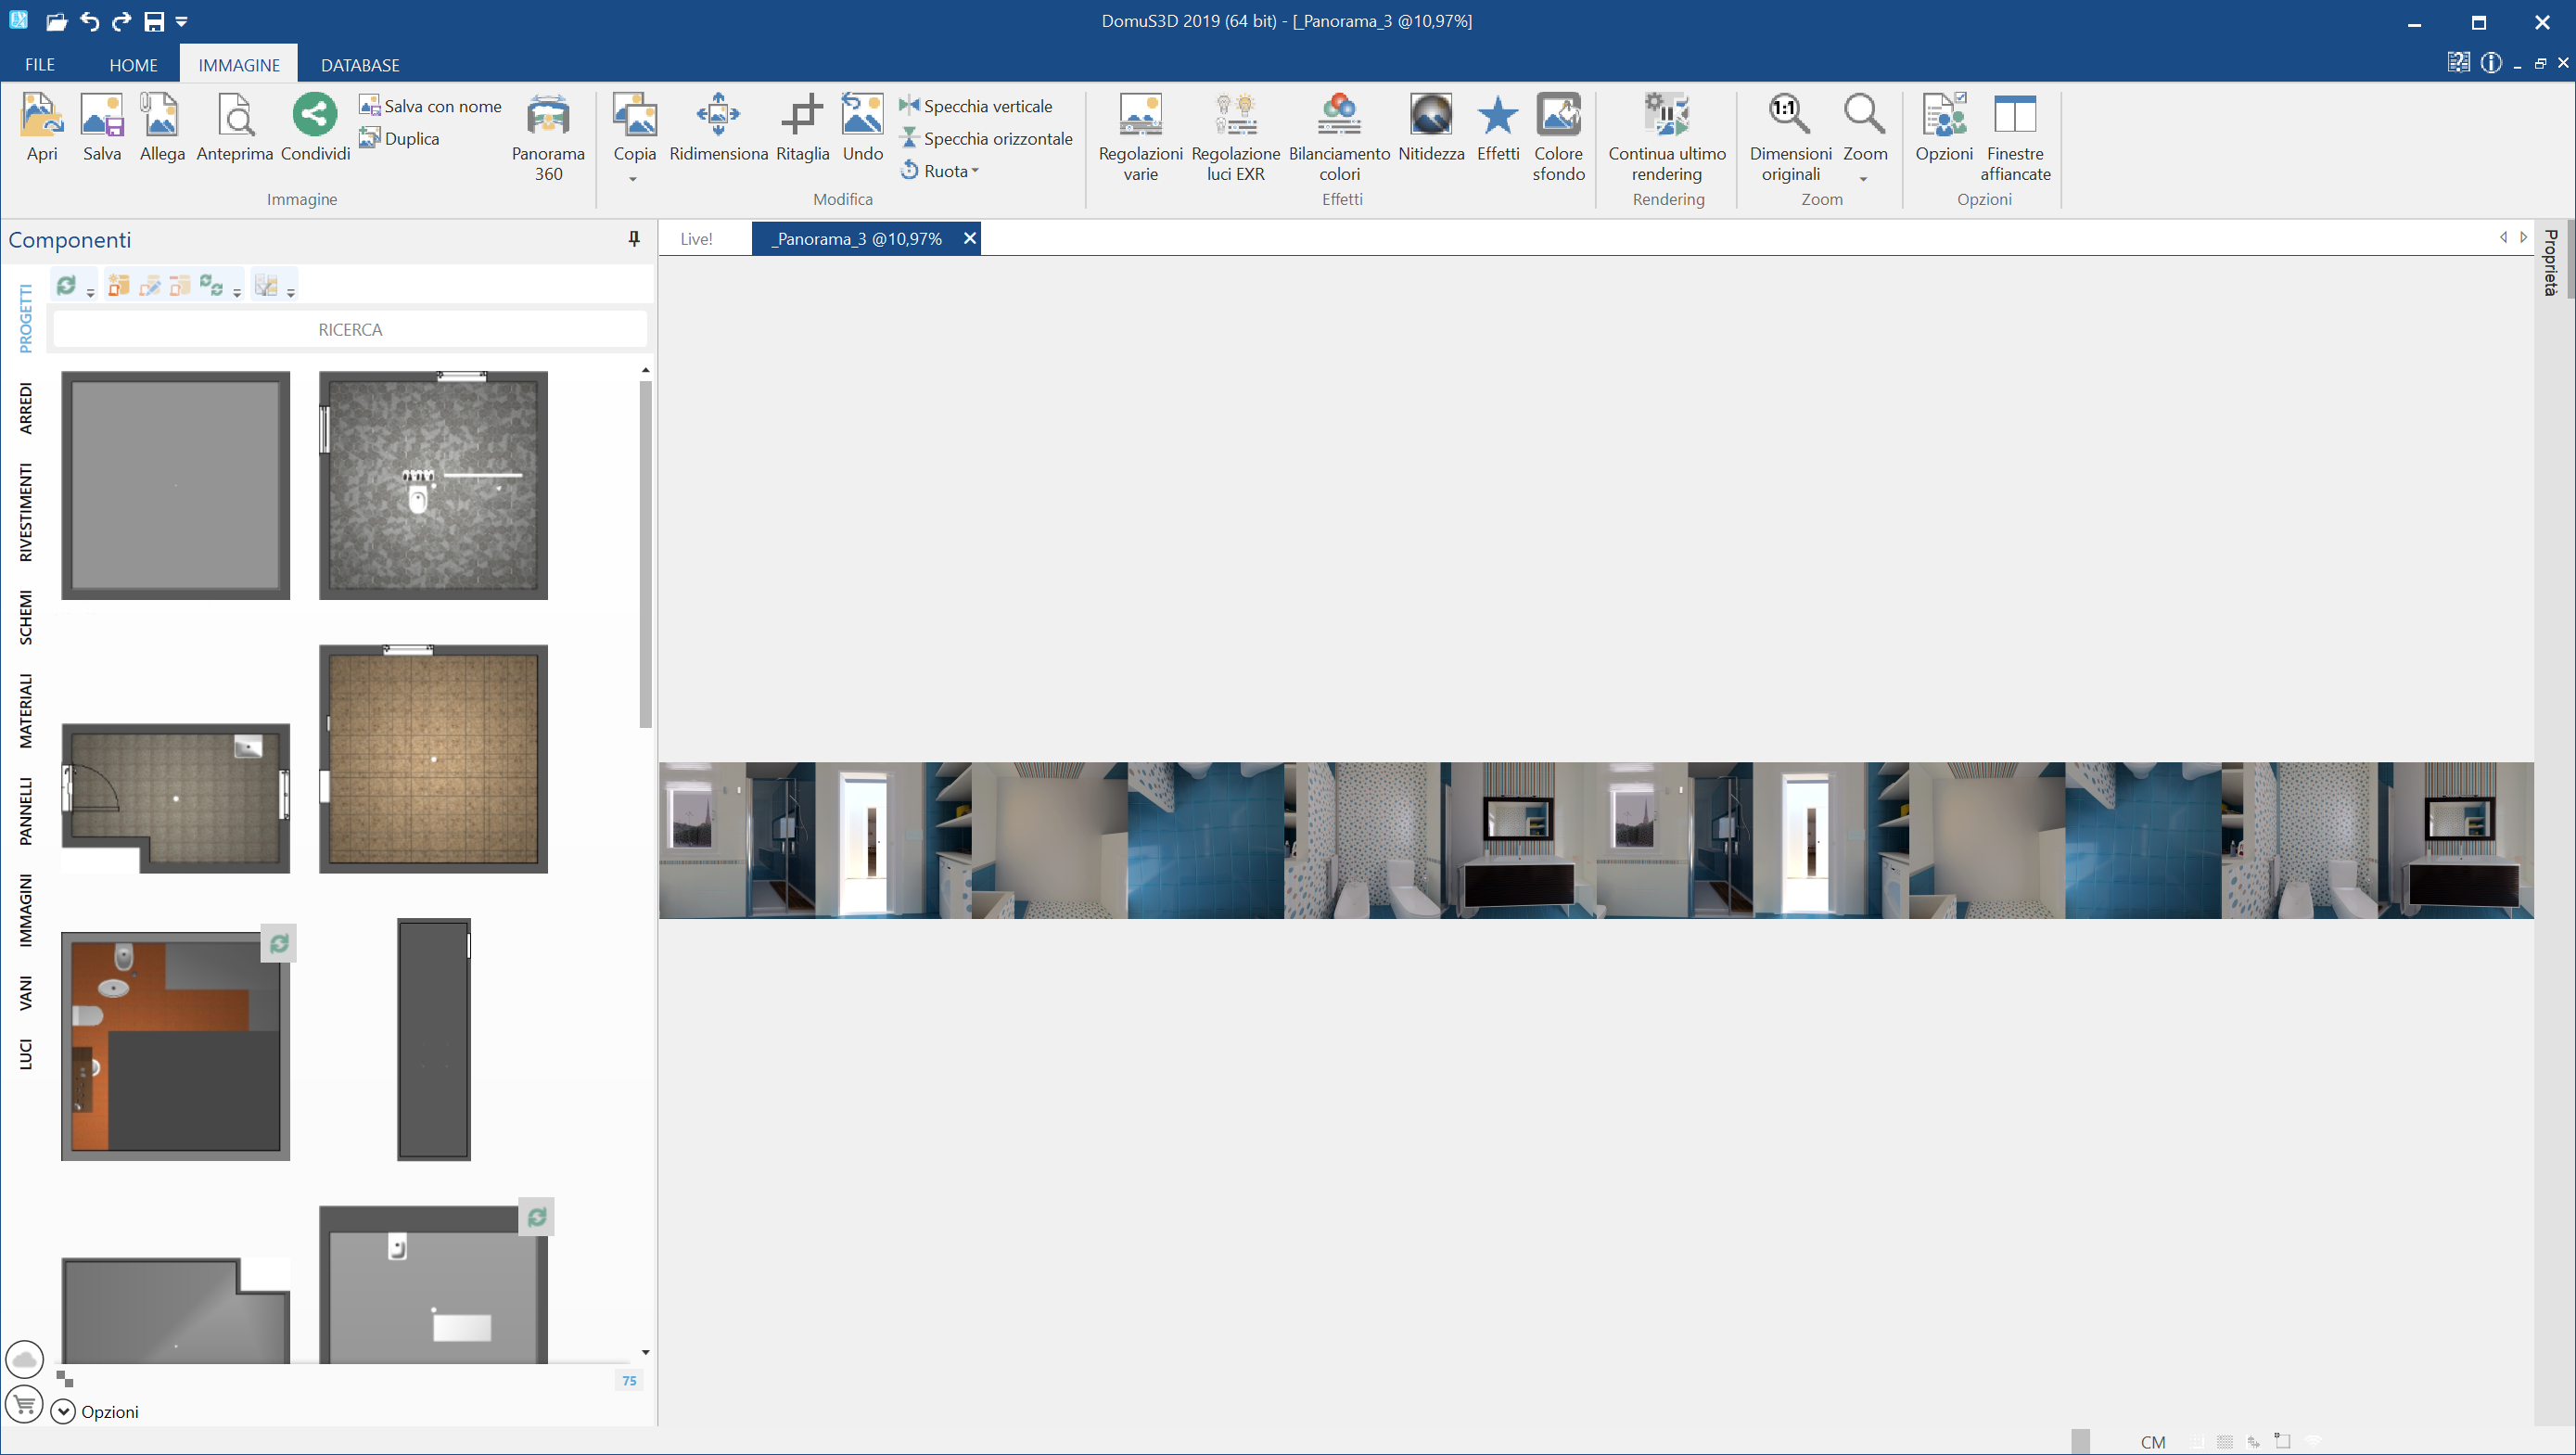Select the RIVESTIMENTI side tab

pyautogui.click(x=26, y=512)
